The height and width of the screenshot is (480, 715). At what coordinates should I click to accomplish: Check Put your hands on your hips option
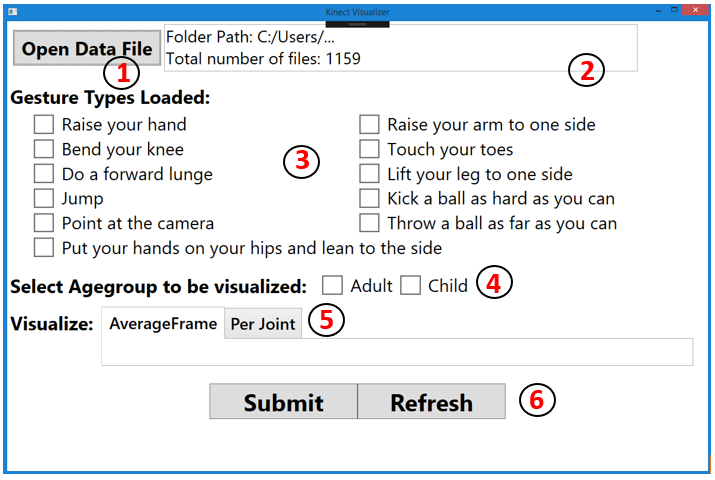point(44,247)
